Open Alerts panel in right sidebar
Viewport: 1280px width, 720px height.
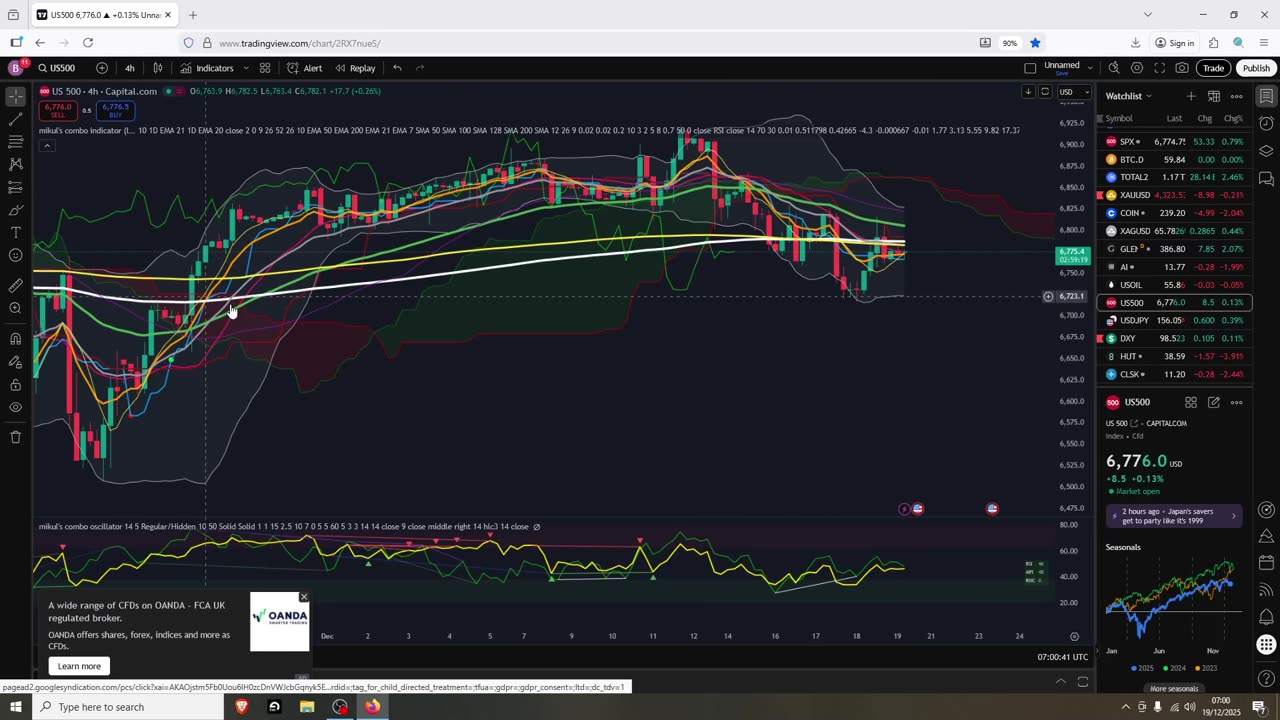tap(1266, 124)
